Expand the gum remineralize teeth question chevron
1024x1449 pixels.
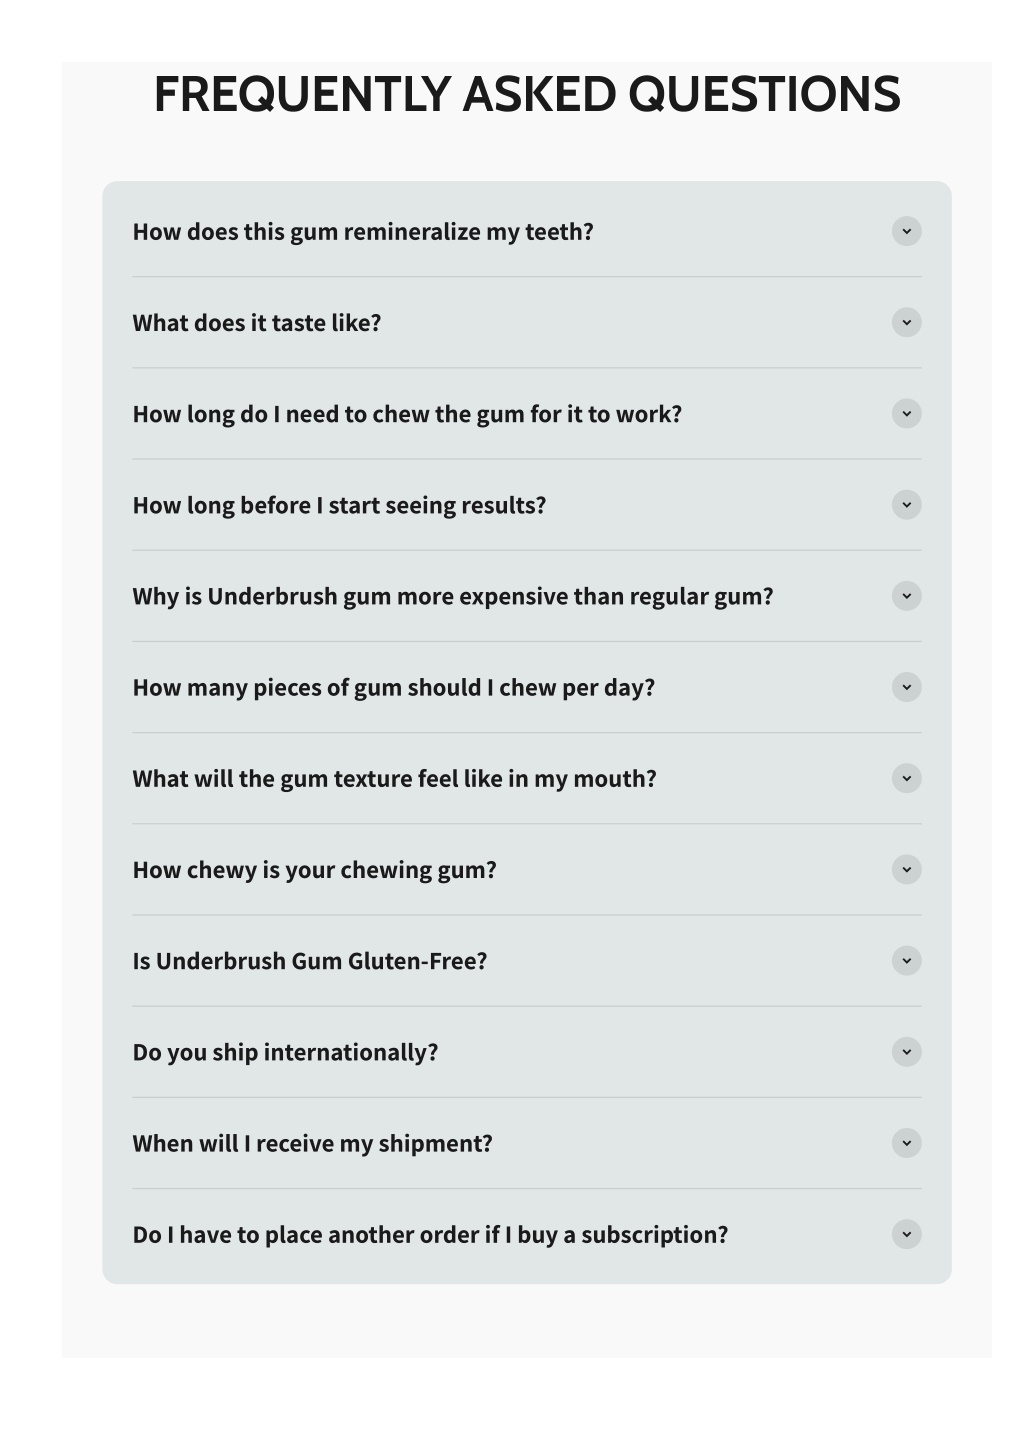click(x=906, y=231)
